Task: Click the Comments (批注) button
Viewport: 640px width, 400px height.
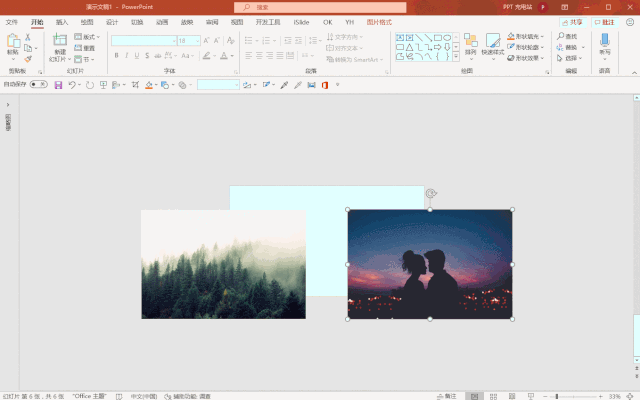Action: [604, 21]
